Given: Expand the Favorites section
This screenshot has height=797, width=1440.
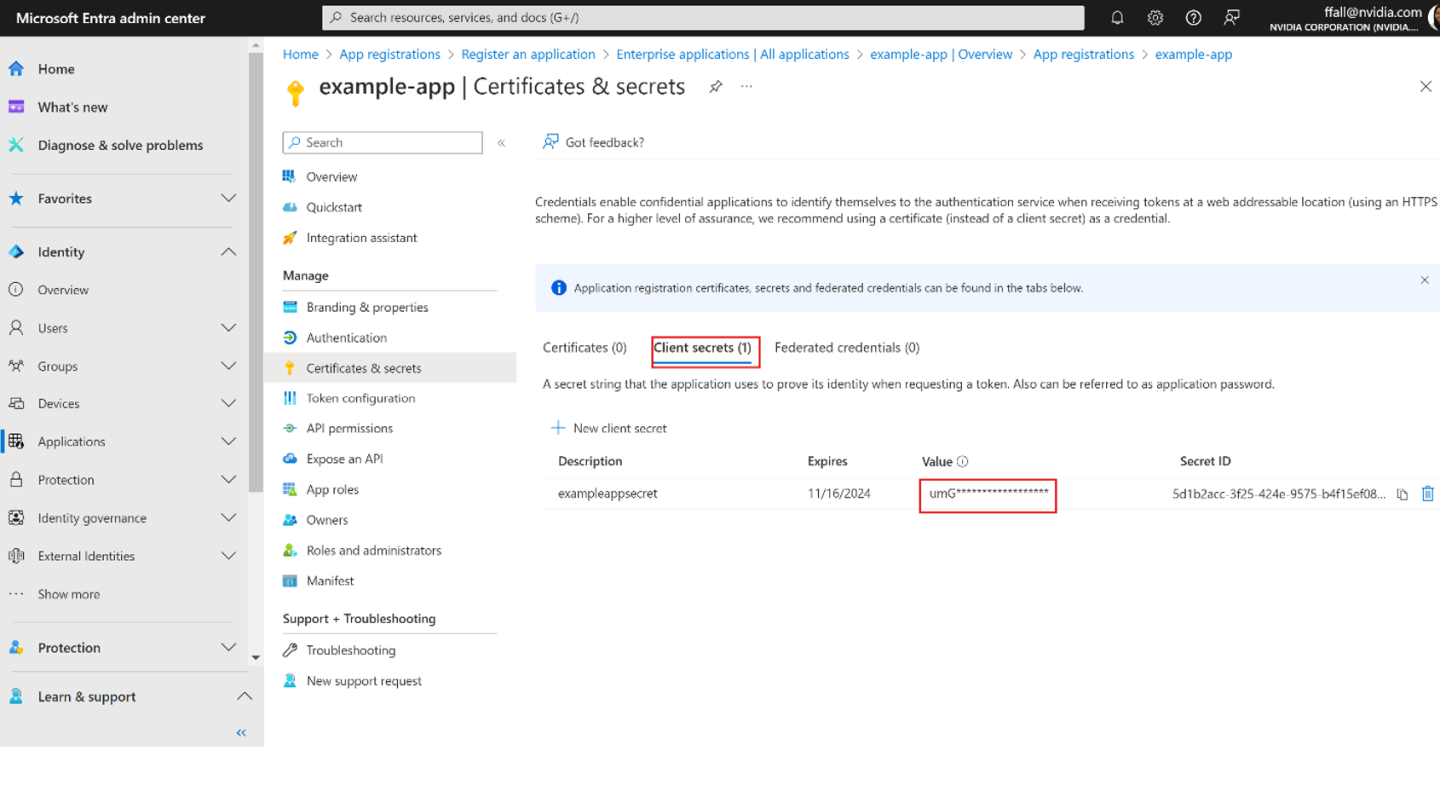Looking at the screenshot, I should [x=228, y=199].
